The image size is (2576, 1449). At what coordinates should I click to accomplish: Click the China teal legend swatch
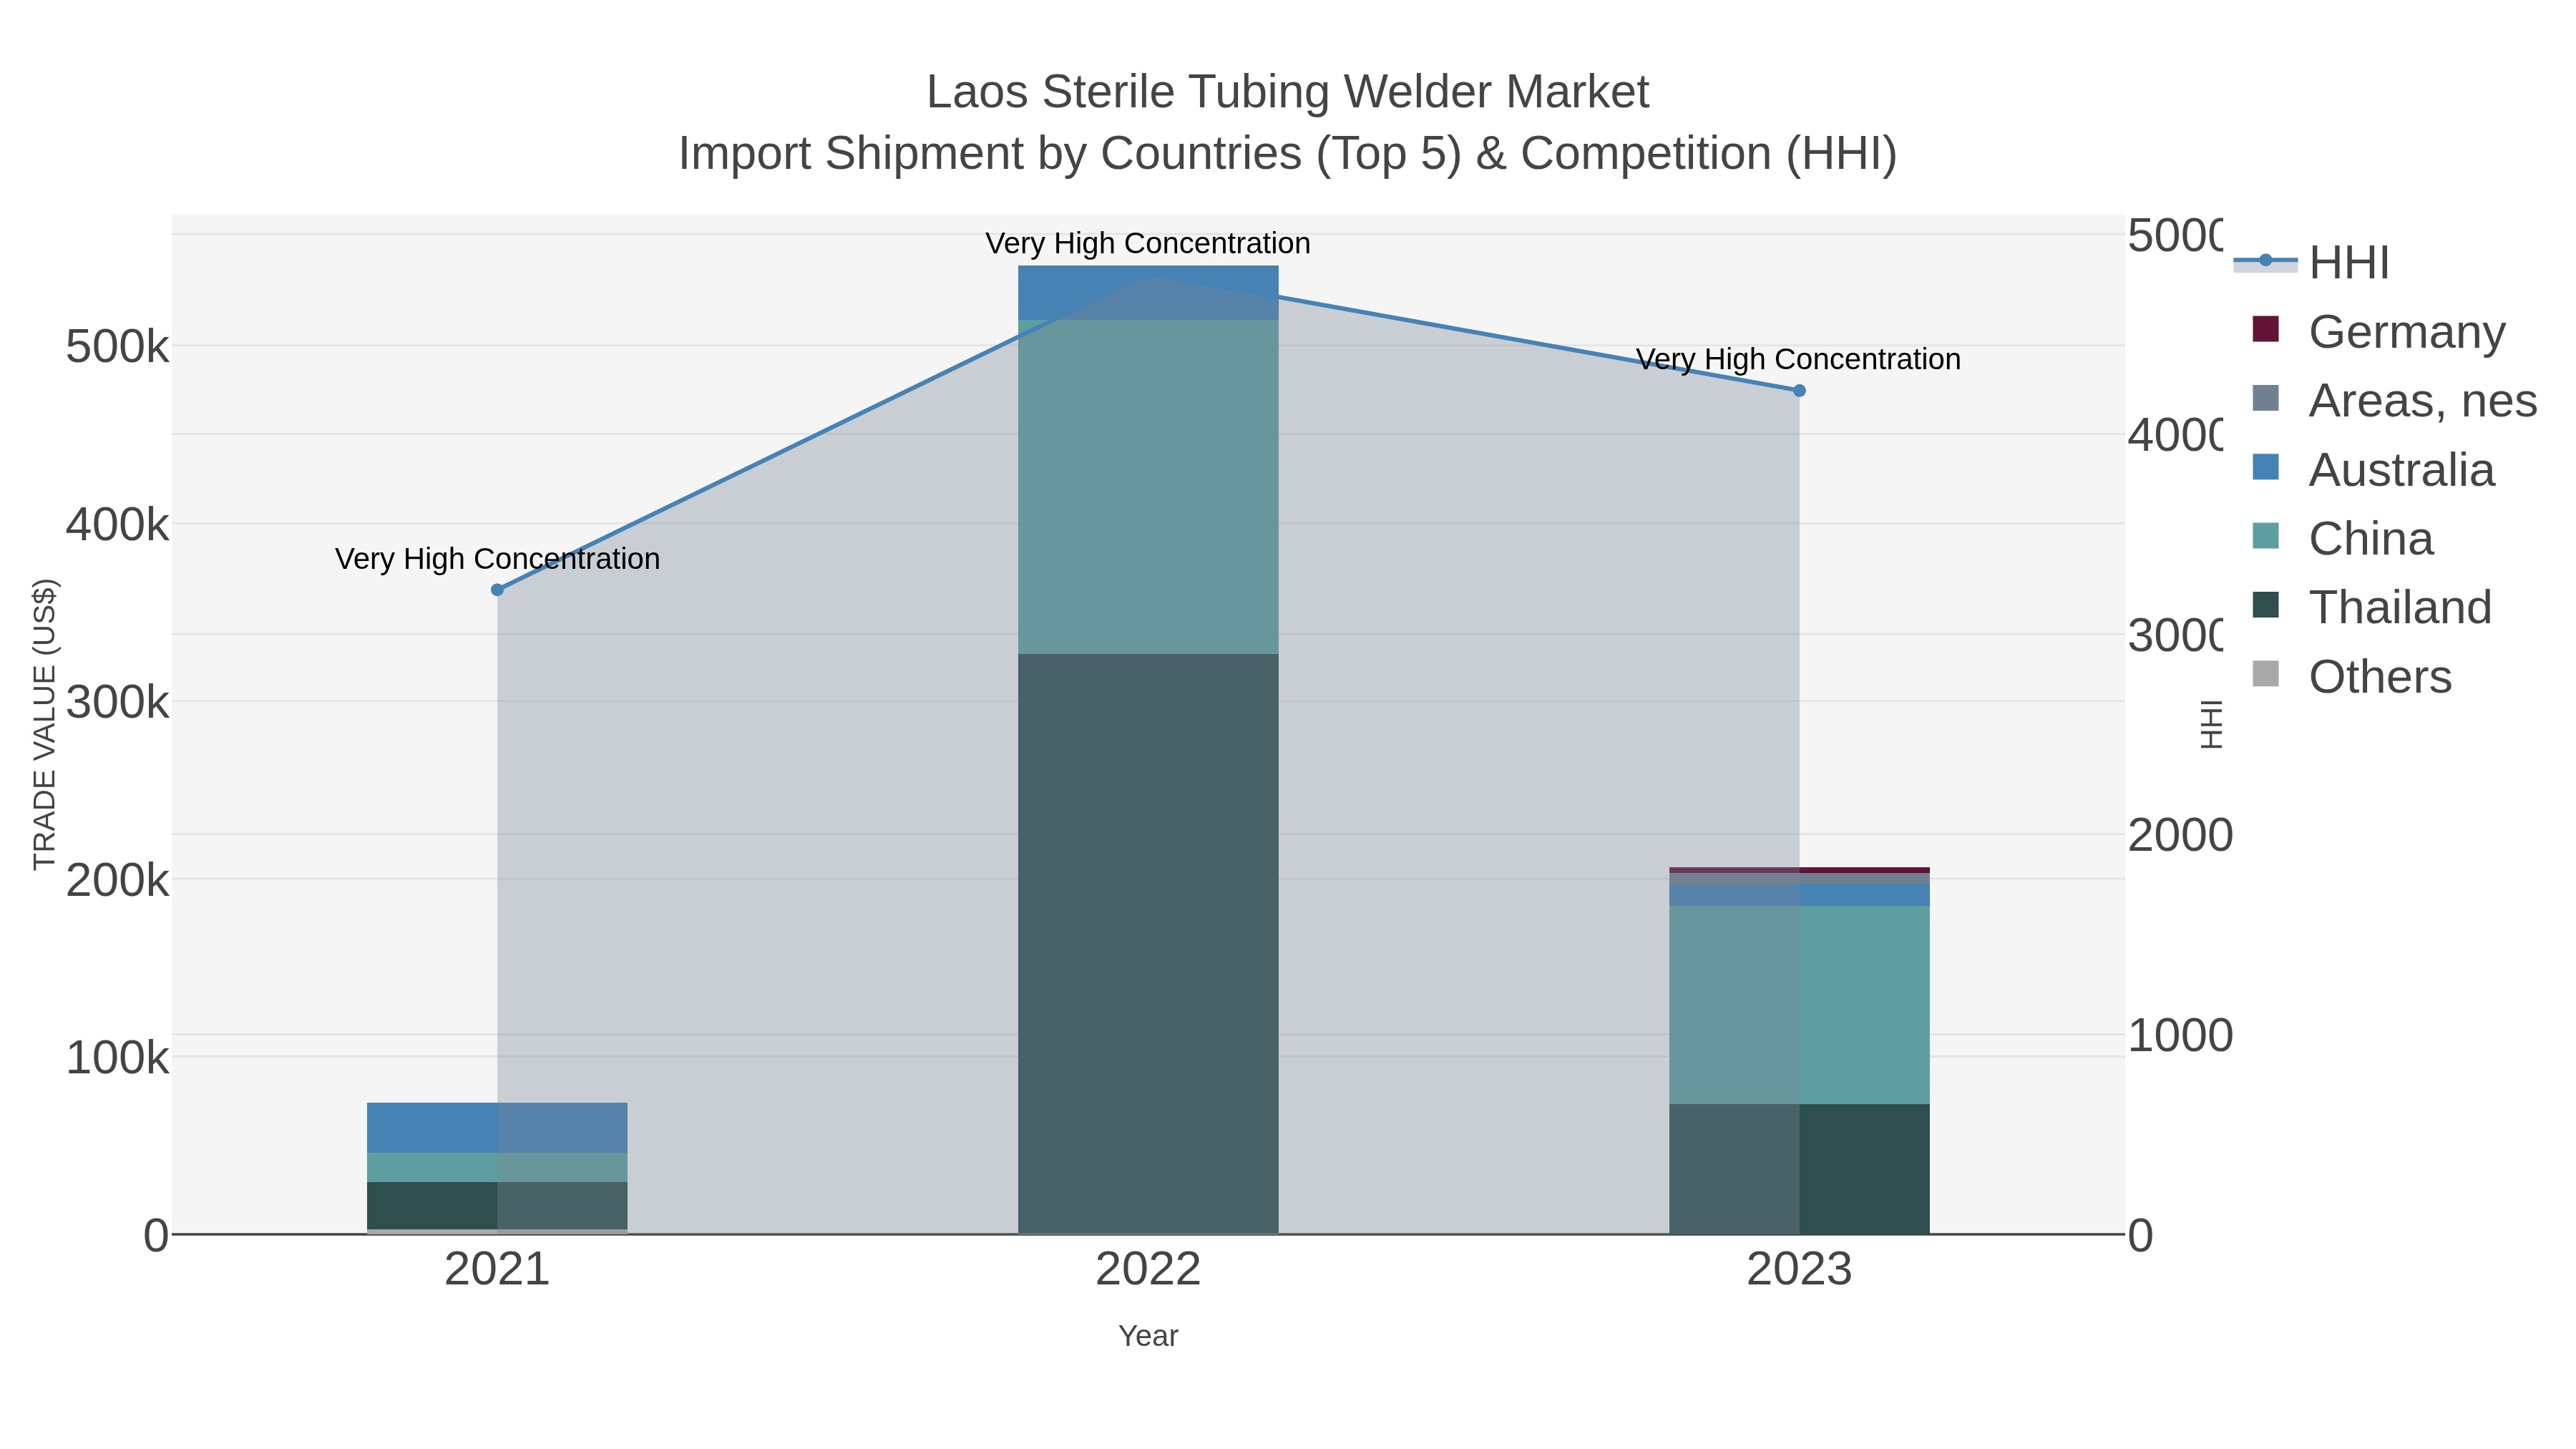point(2266,536)
